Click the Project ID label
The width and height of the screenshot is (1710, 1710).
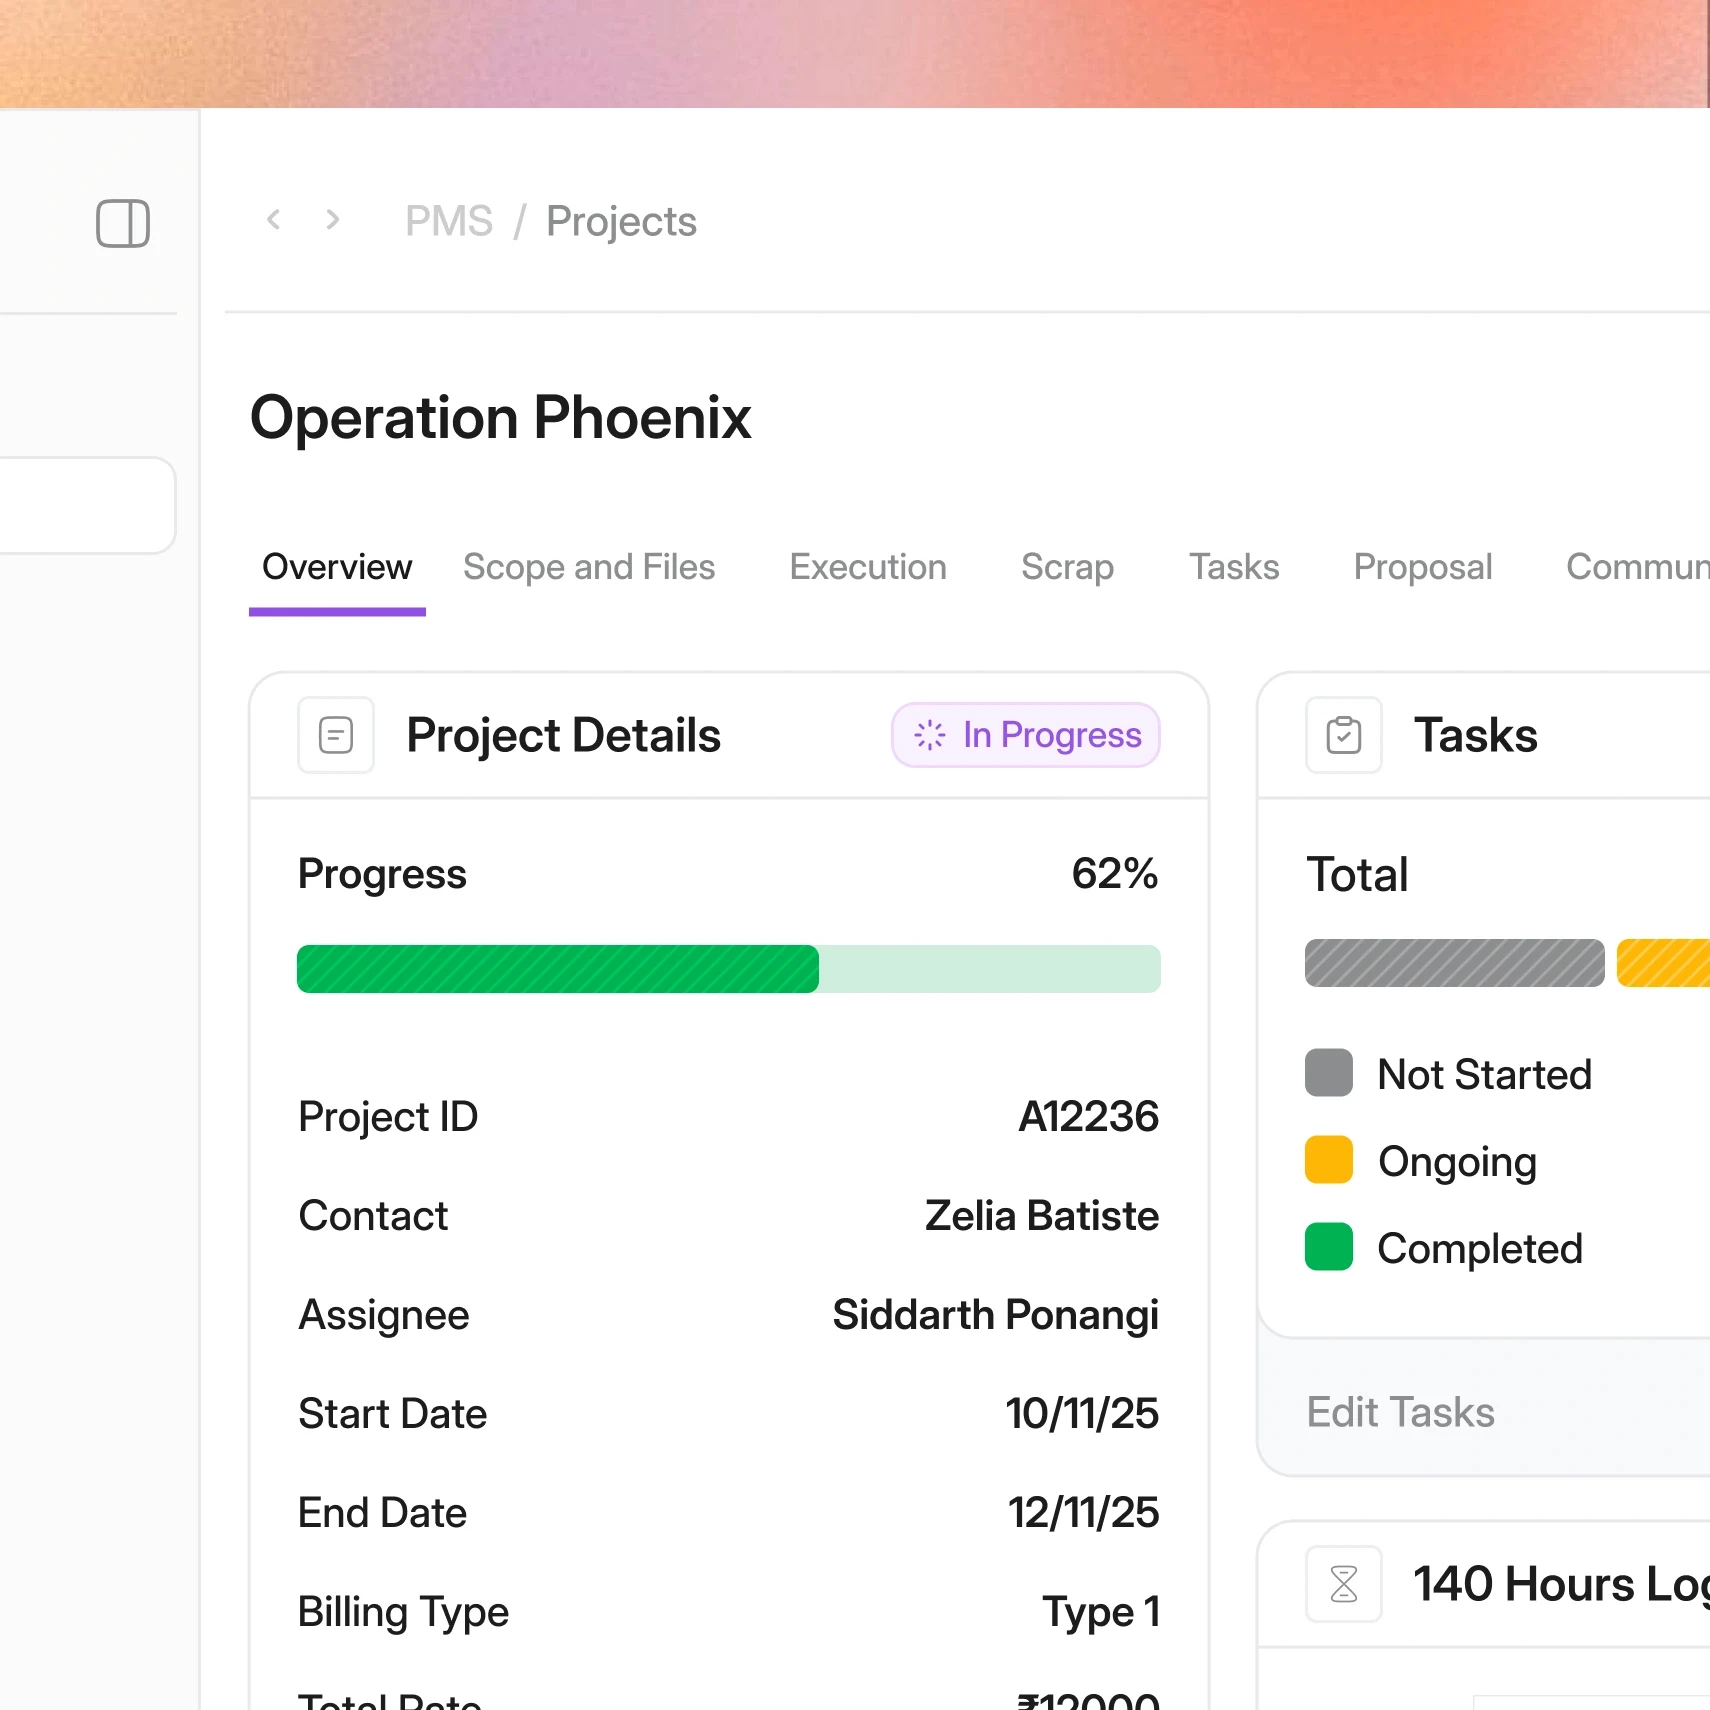click(388, 1117)
